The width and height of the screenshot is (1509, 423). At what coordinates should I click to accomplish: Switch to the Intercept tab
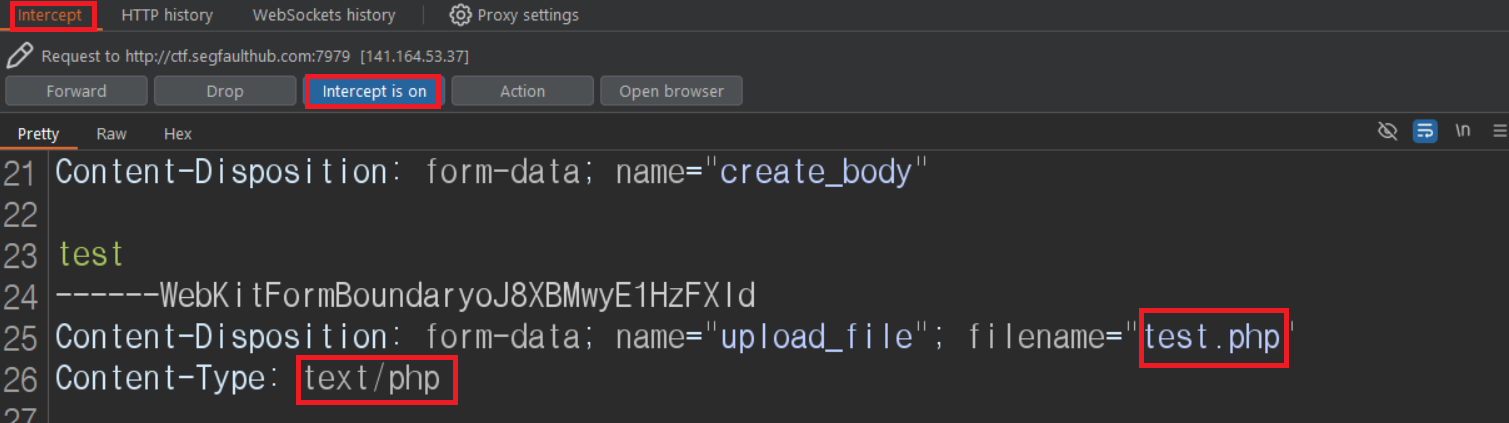(50, 15)
